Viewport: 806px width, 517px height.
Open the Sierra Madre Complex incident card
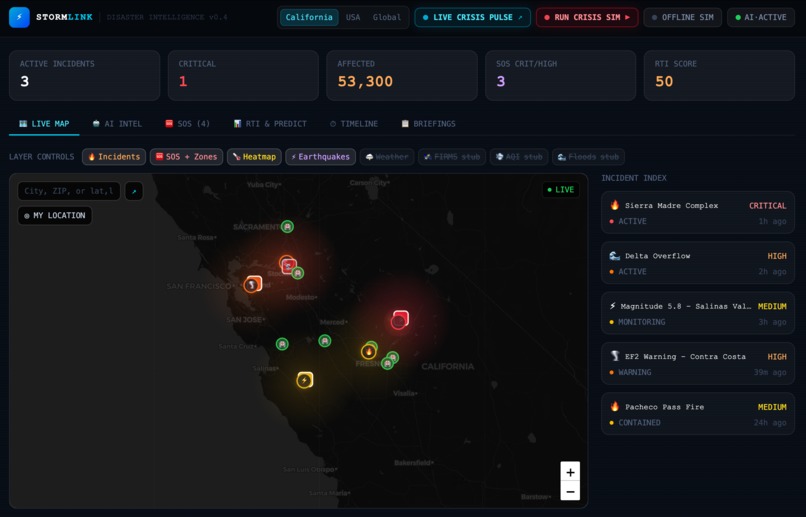(698, 212)
